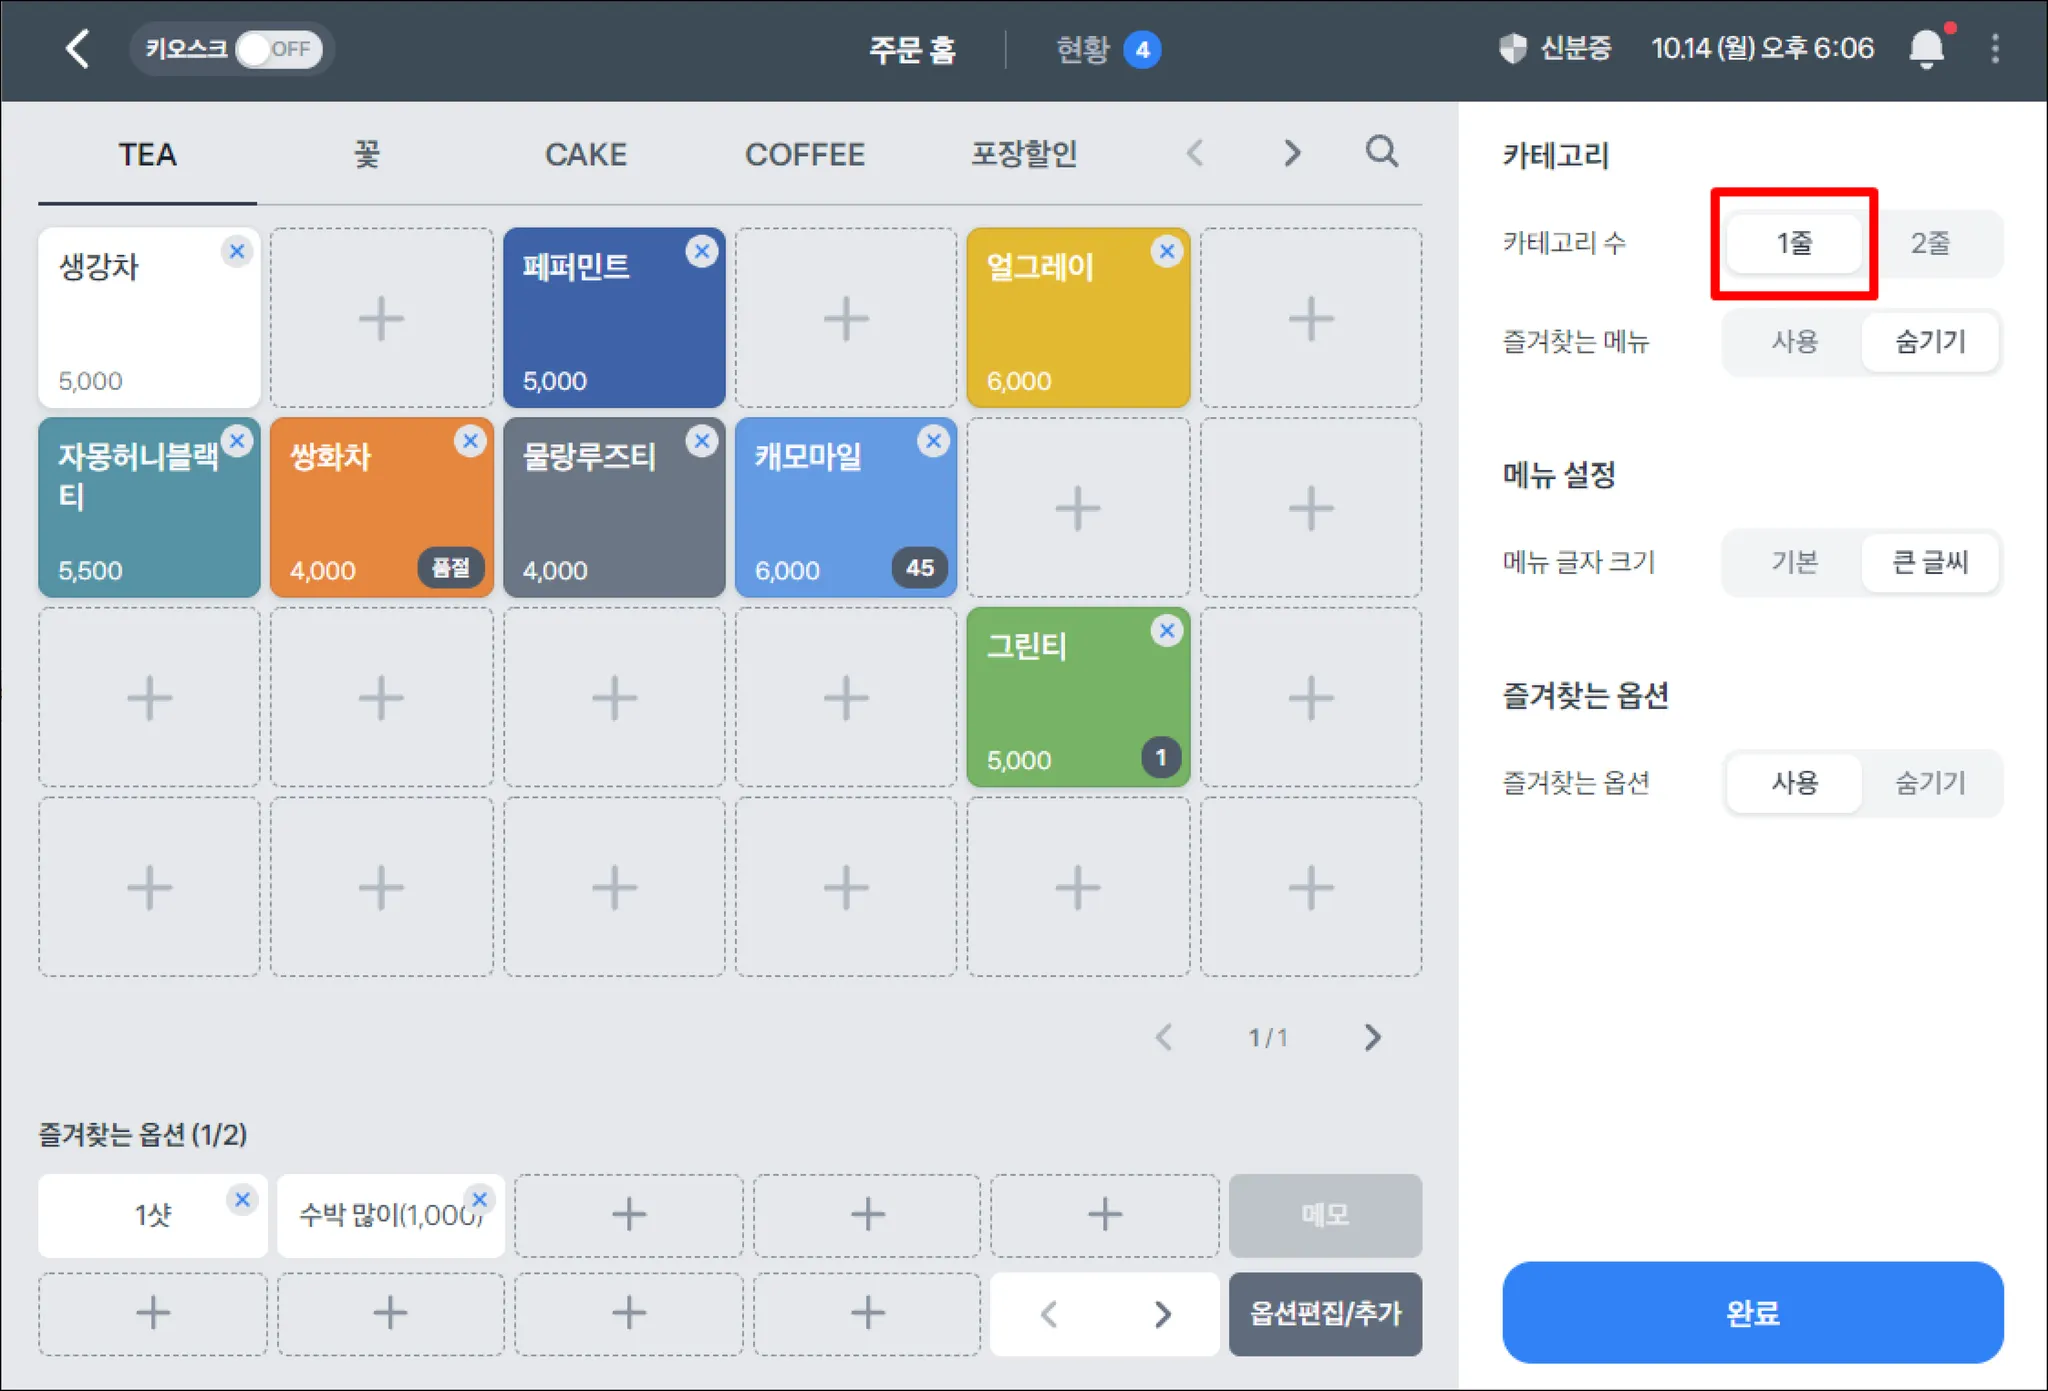Screen dimensions: 2048x1391
Task: Open the three-dot more menu
Action: 1995,48
